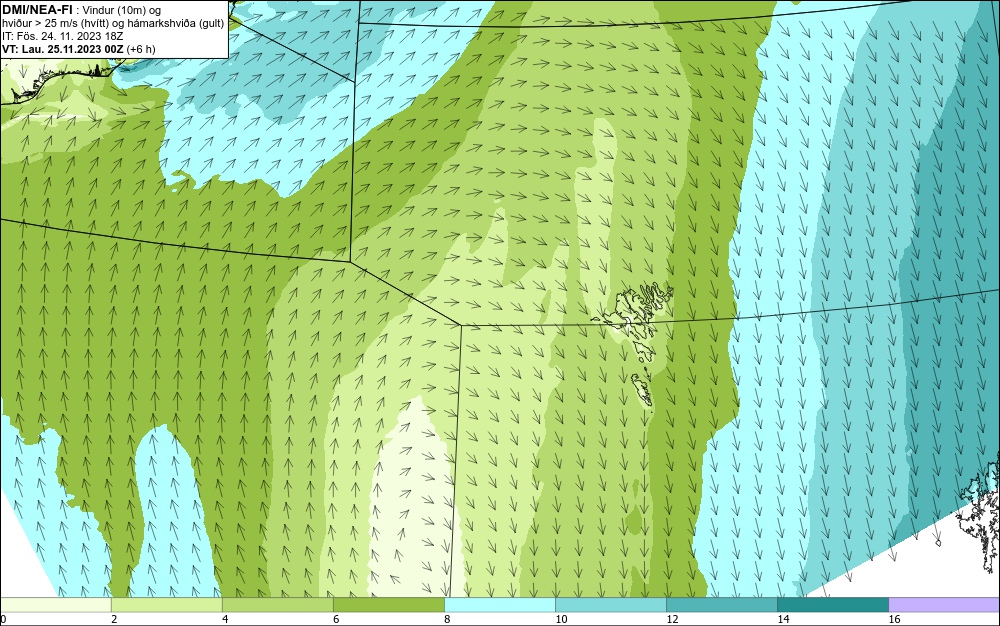The image size is (1000, 626).
Task: Click the legend scale label '16'
Action: tap(895, 619)
